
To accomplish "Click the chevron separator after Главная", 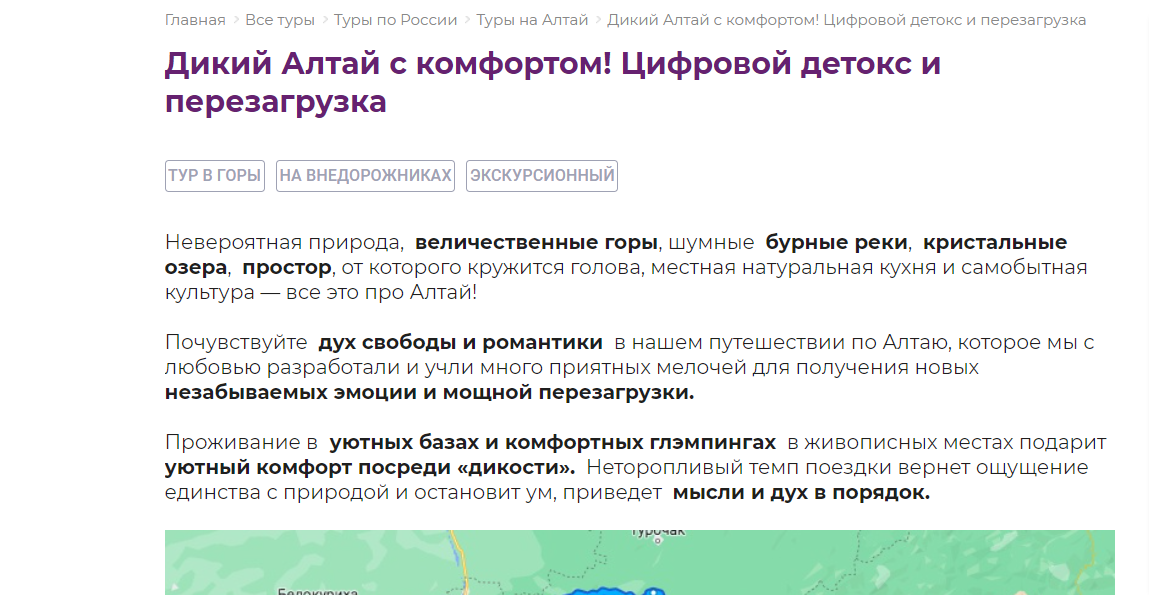I will coord(236,20).
